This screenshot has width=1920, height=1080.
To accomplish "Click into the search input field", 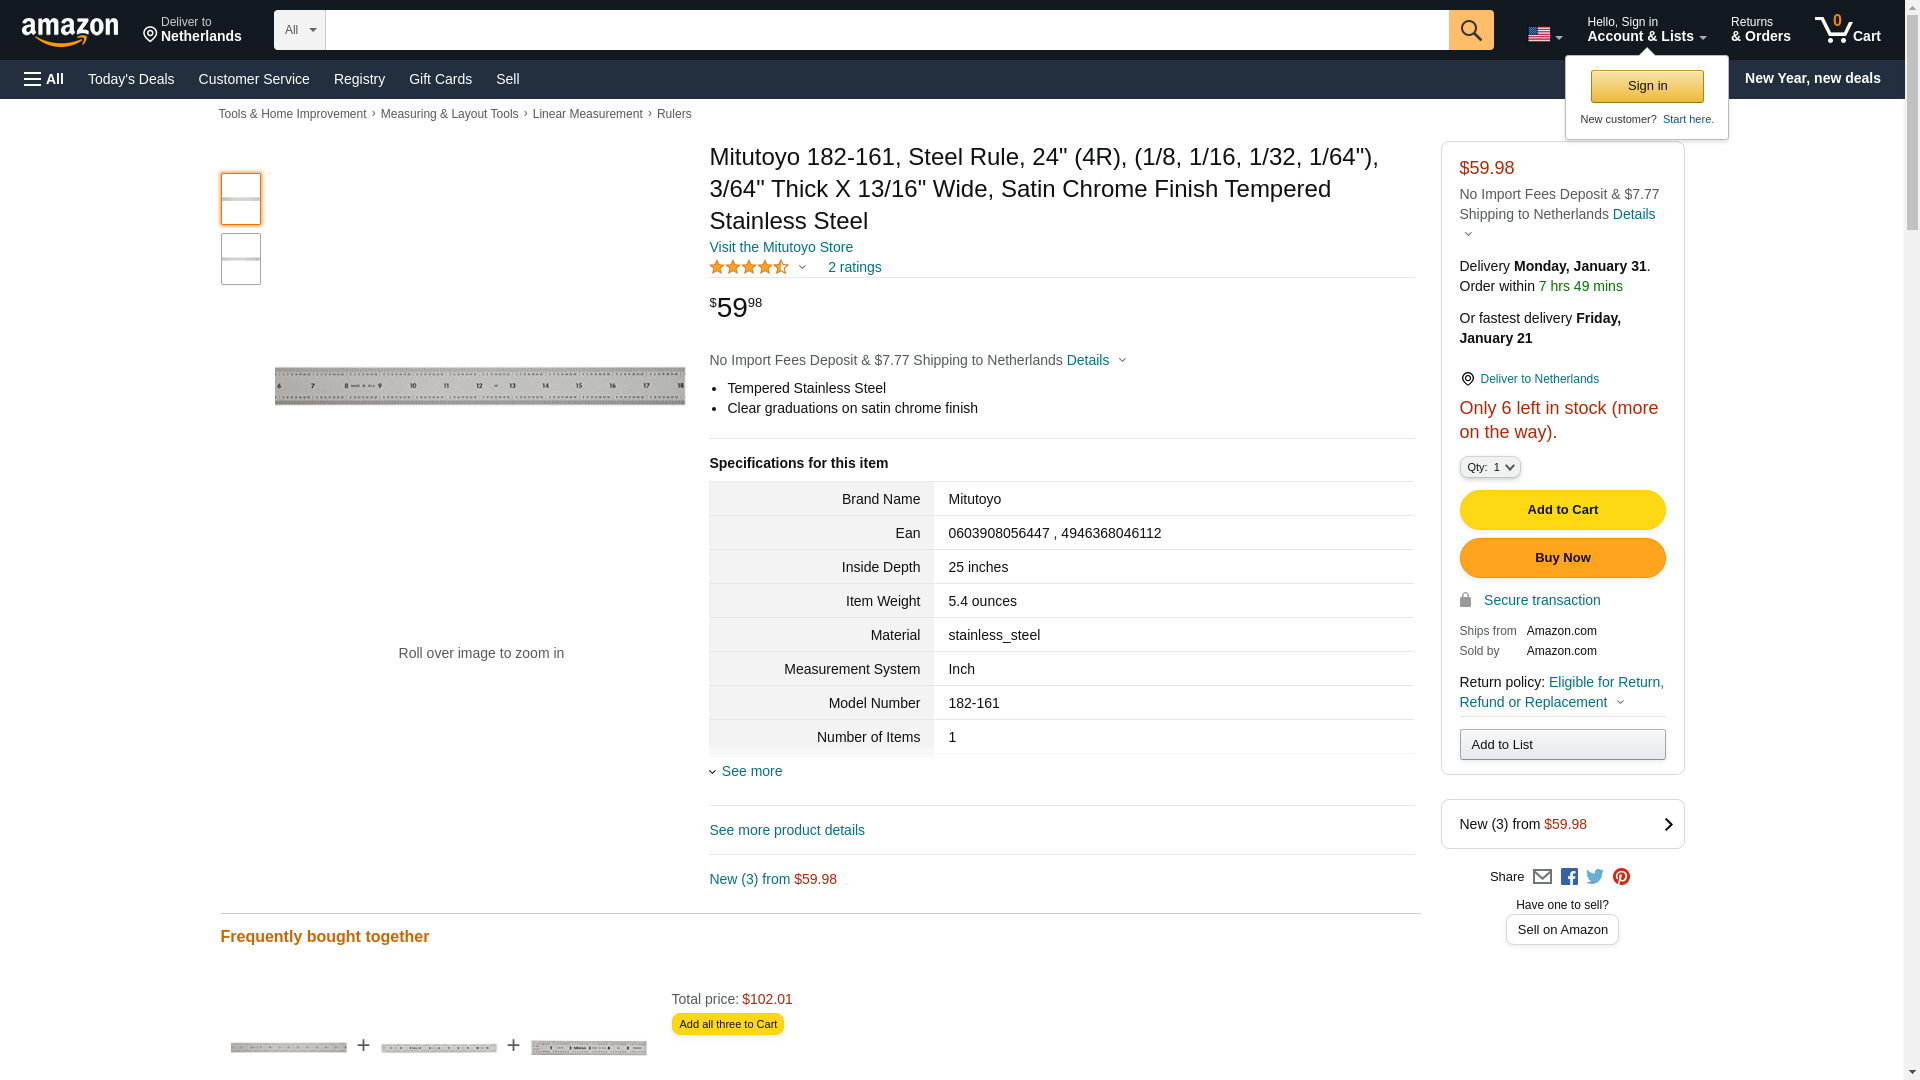I will tap(886, 30).
